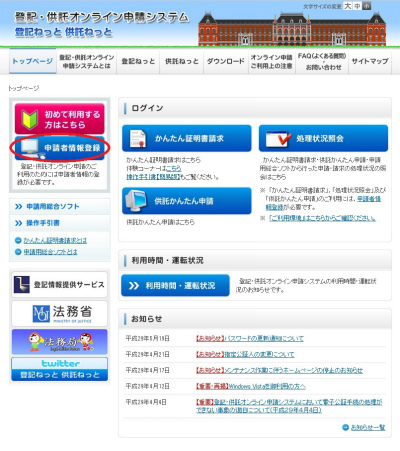The width and height of the screenshot is (400, 451).
Task: Click the 登記・供託オンライン申請システム site title
Action: pos(102,17)
